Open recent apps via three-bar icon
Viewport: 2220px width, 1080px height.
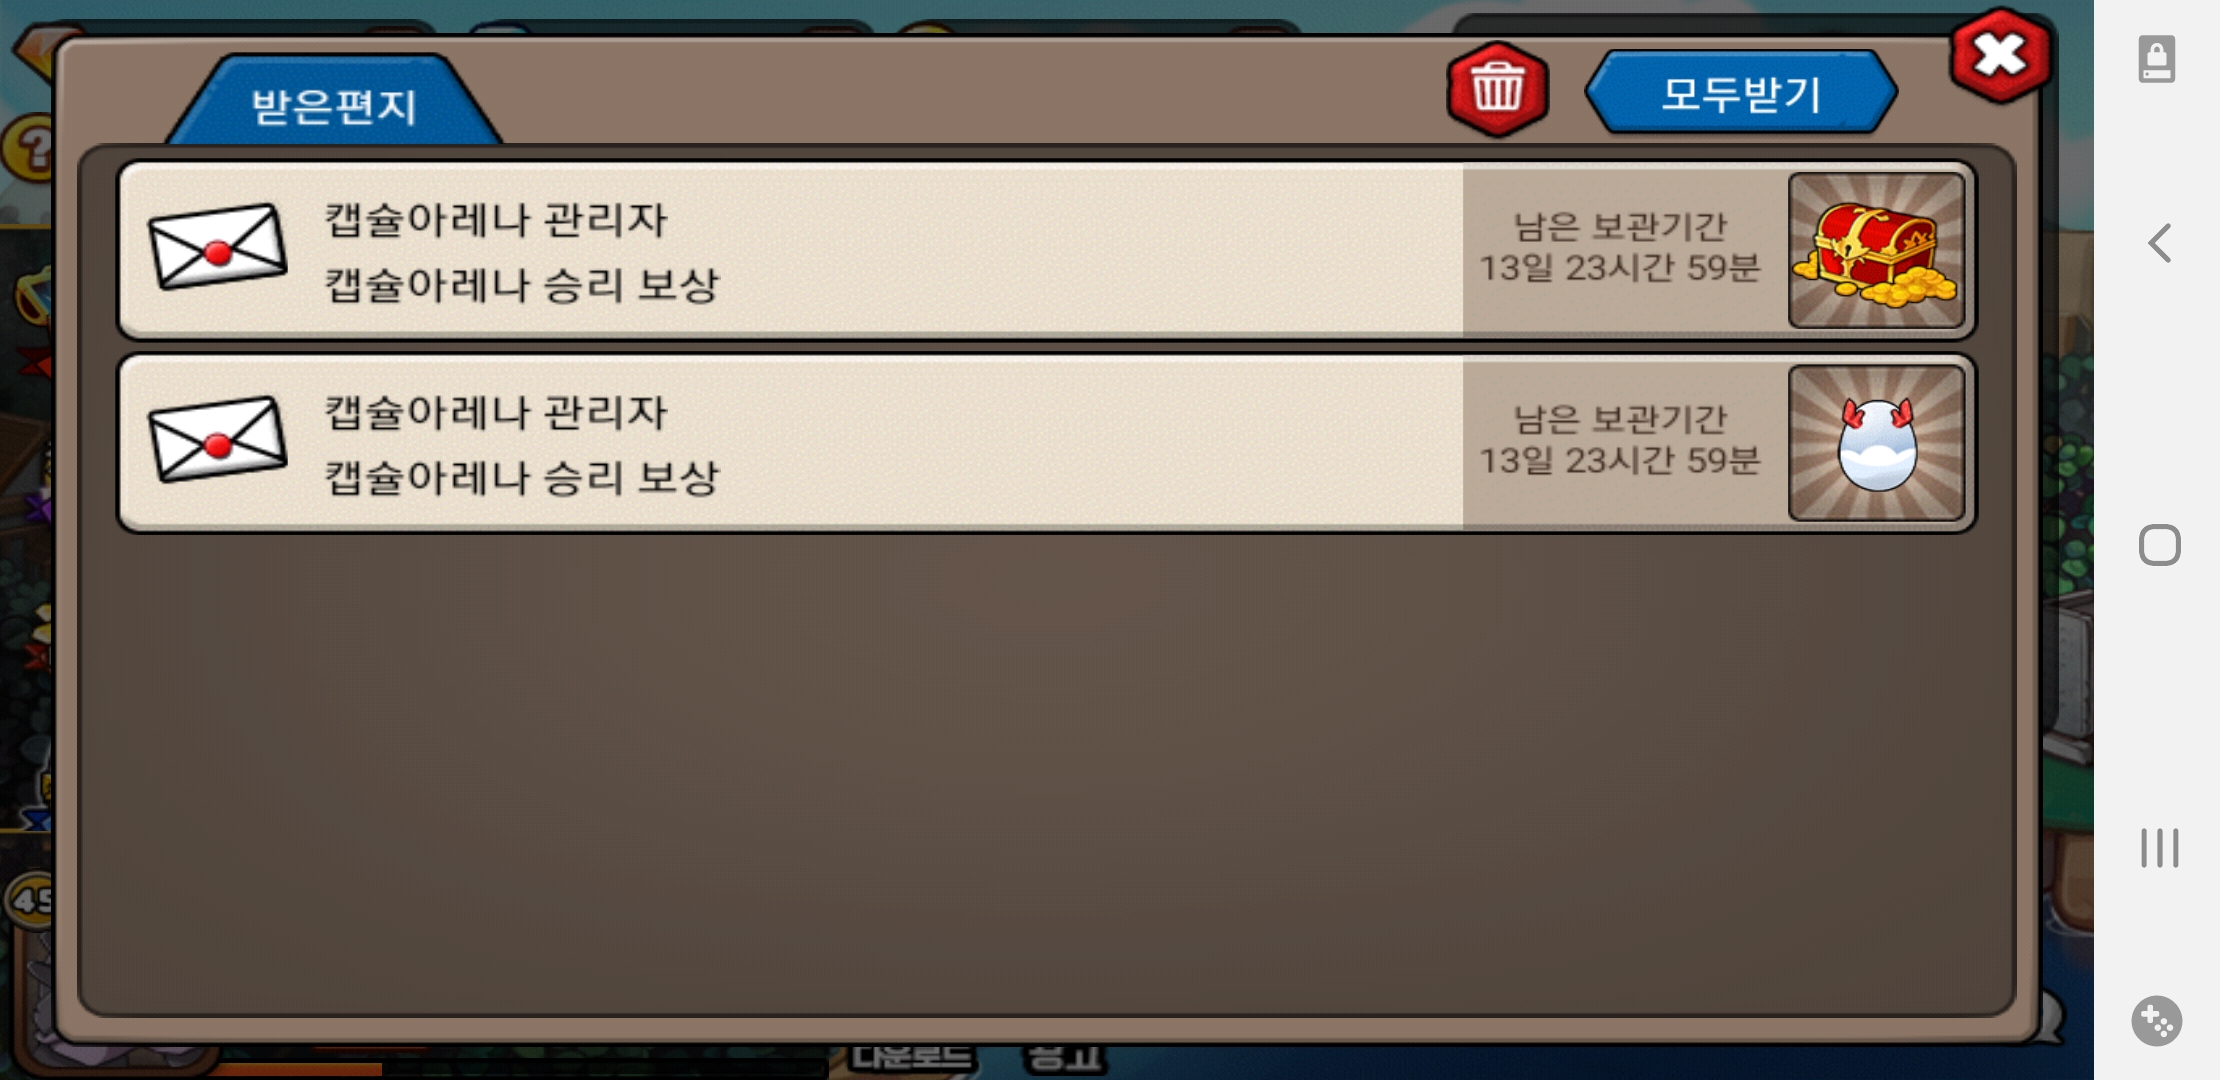2159,847
